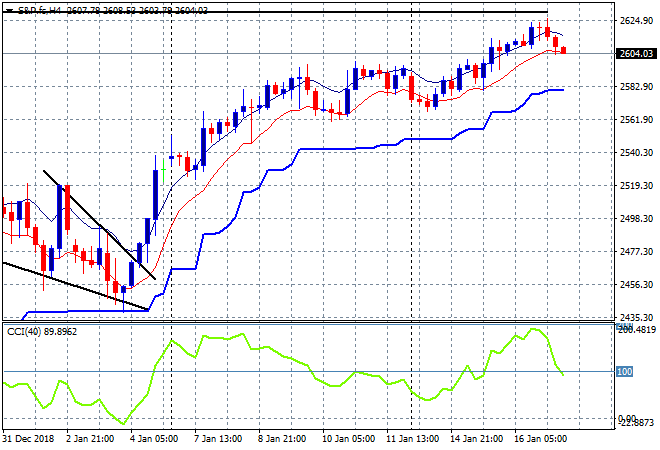
Task: Click the 16 Jan 05:00 time label
Action: (540, 439)
